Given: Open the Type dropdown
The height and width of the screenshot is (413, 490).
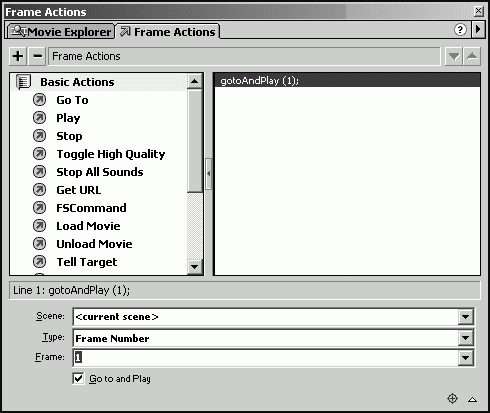Looking at the screenshot, I should tap(466, 338).
